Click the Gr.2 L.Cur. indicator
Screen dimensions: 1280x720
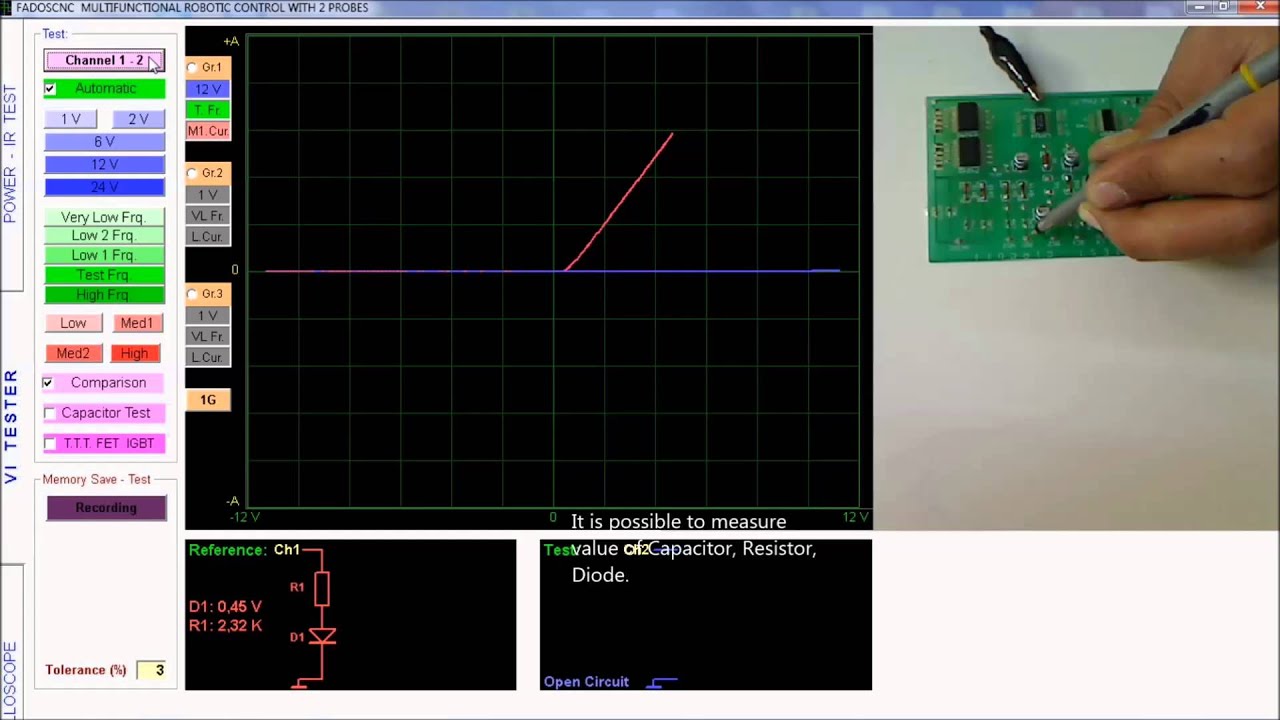click(208, 237)
